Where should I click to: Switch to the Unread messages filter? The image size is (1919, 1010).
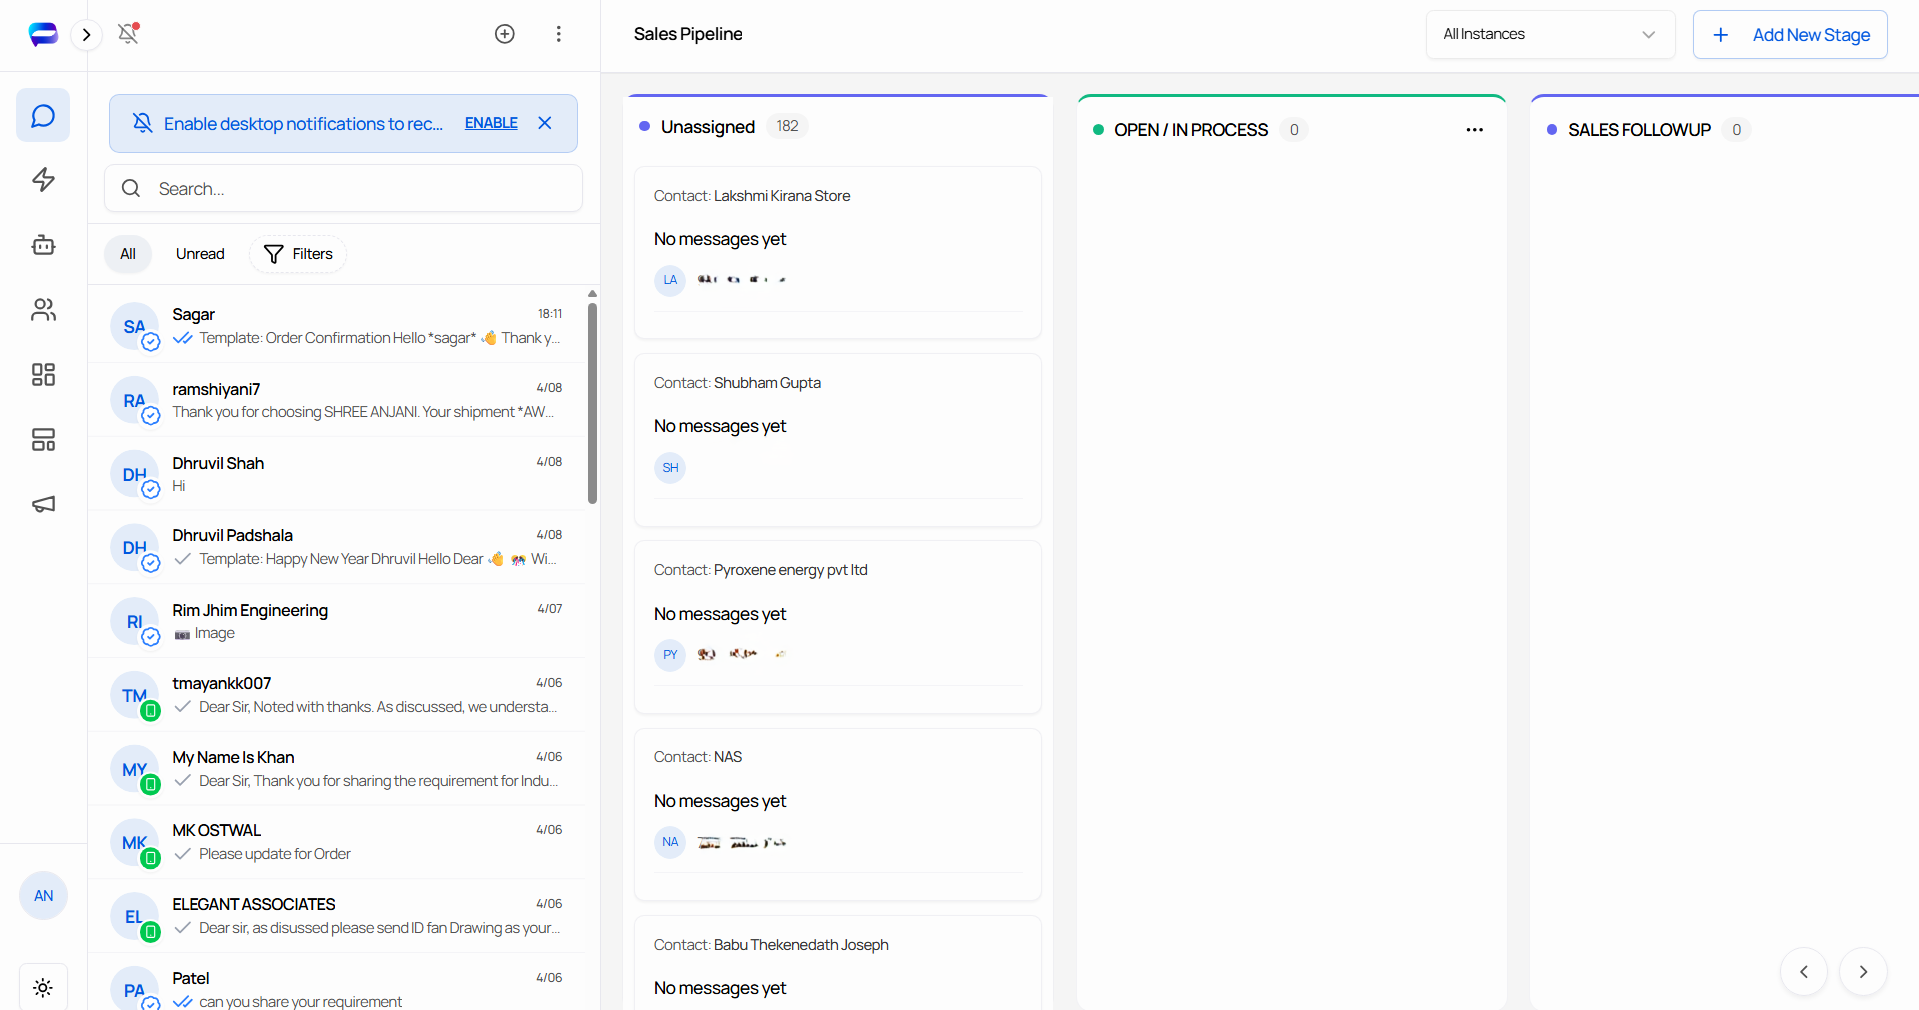pyautogui.click(x=199, y=254)
